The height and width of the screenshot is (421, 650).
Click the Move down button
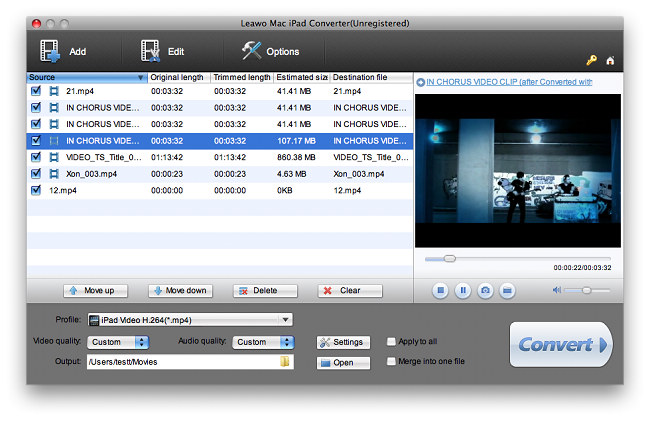(180, 290)
